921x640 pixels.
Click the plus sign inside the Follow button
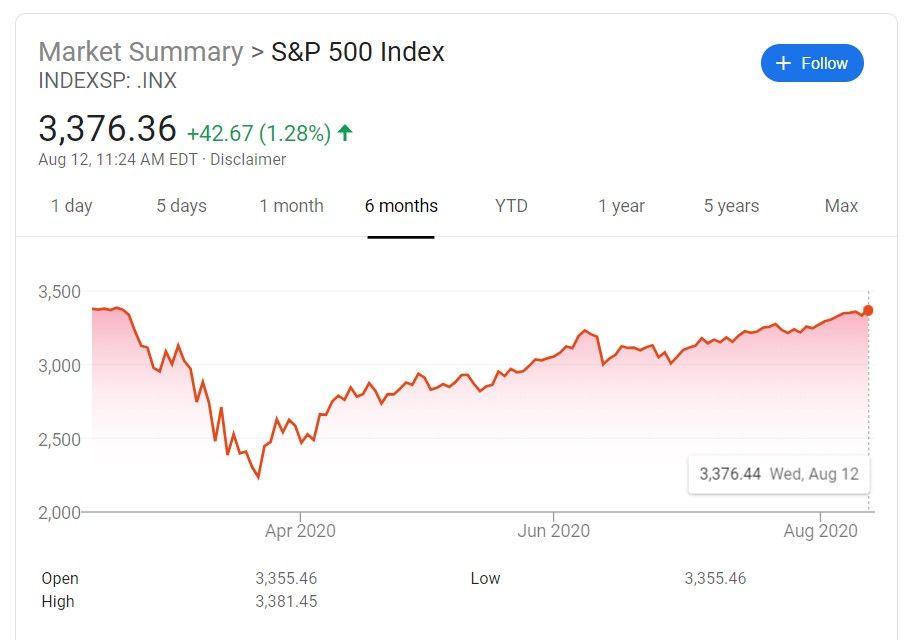(x=782, y=63)
